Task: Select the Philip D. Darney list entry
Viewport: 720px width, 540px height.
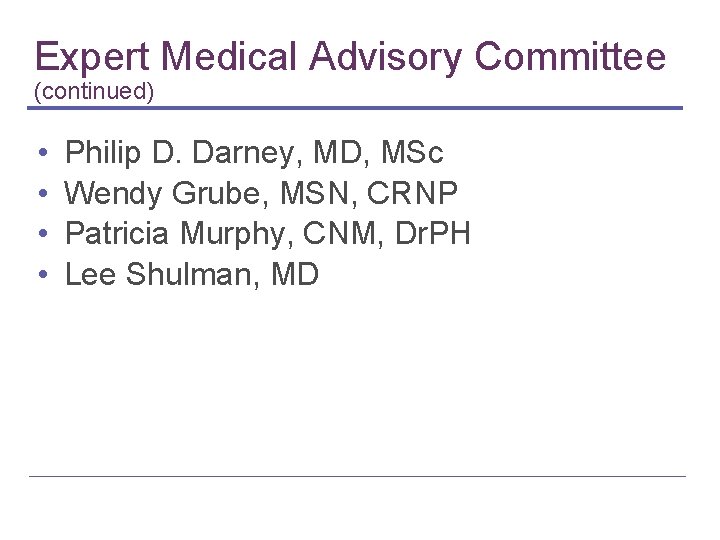Action: (x=254, y=154)
